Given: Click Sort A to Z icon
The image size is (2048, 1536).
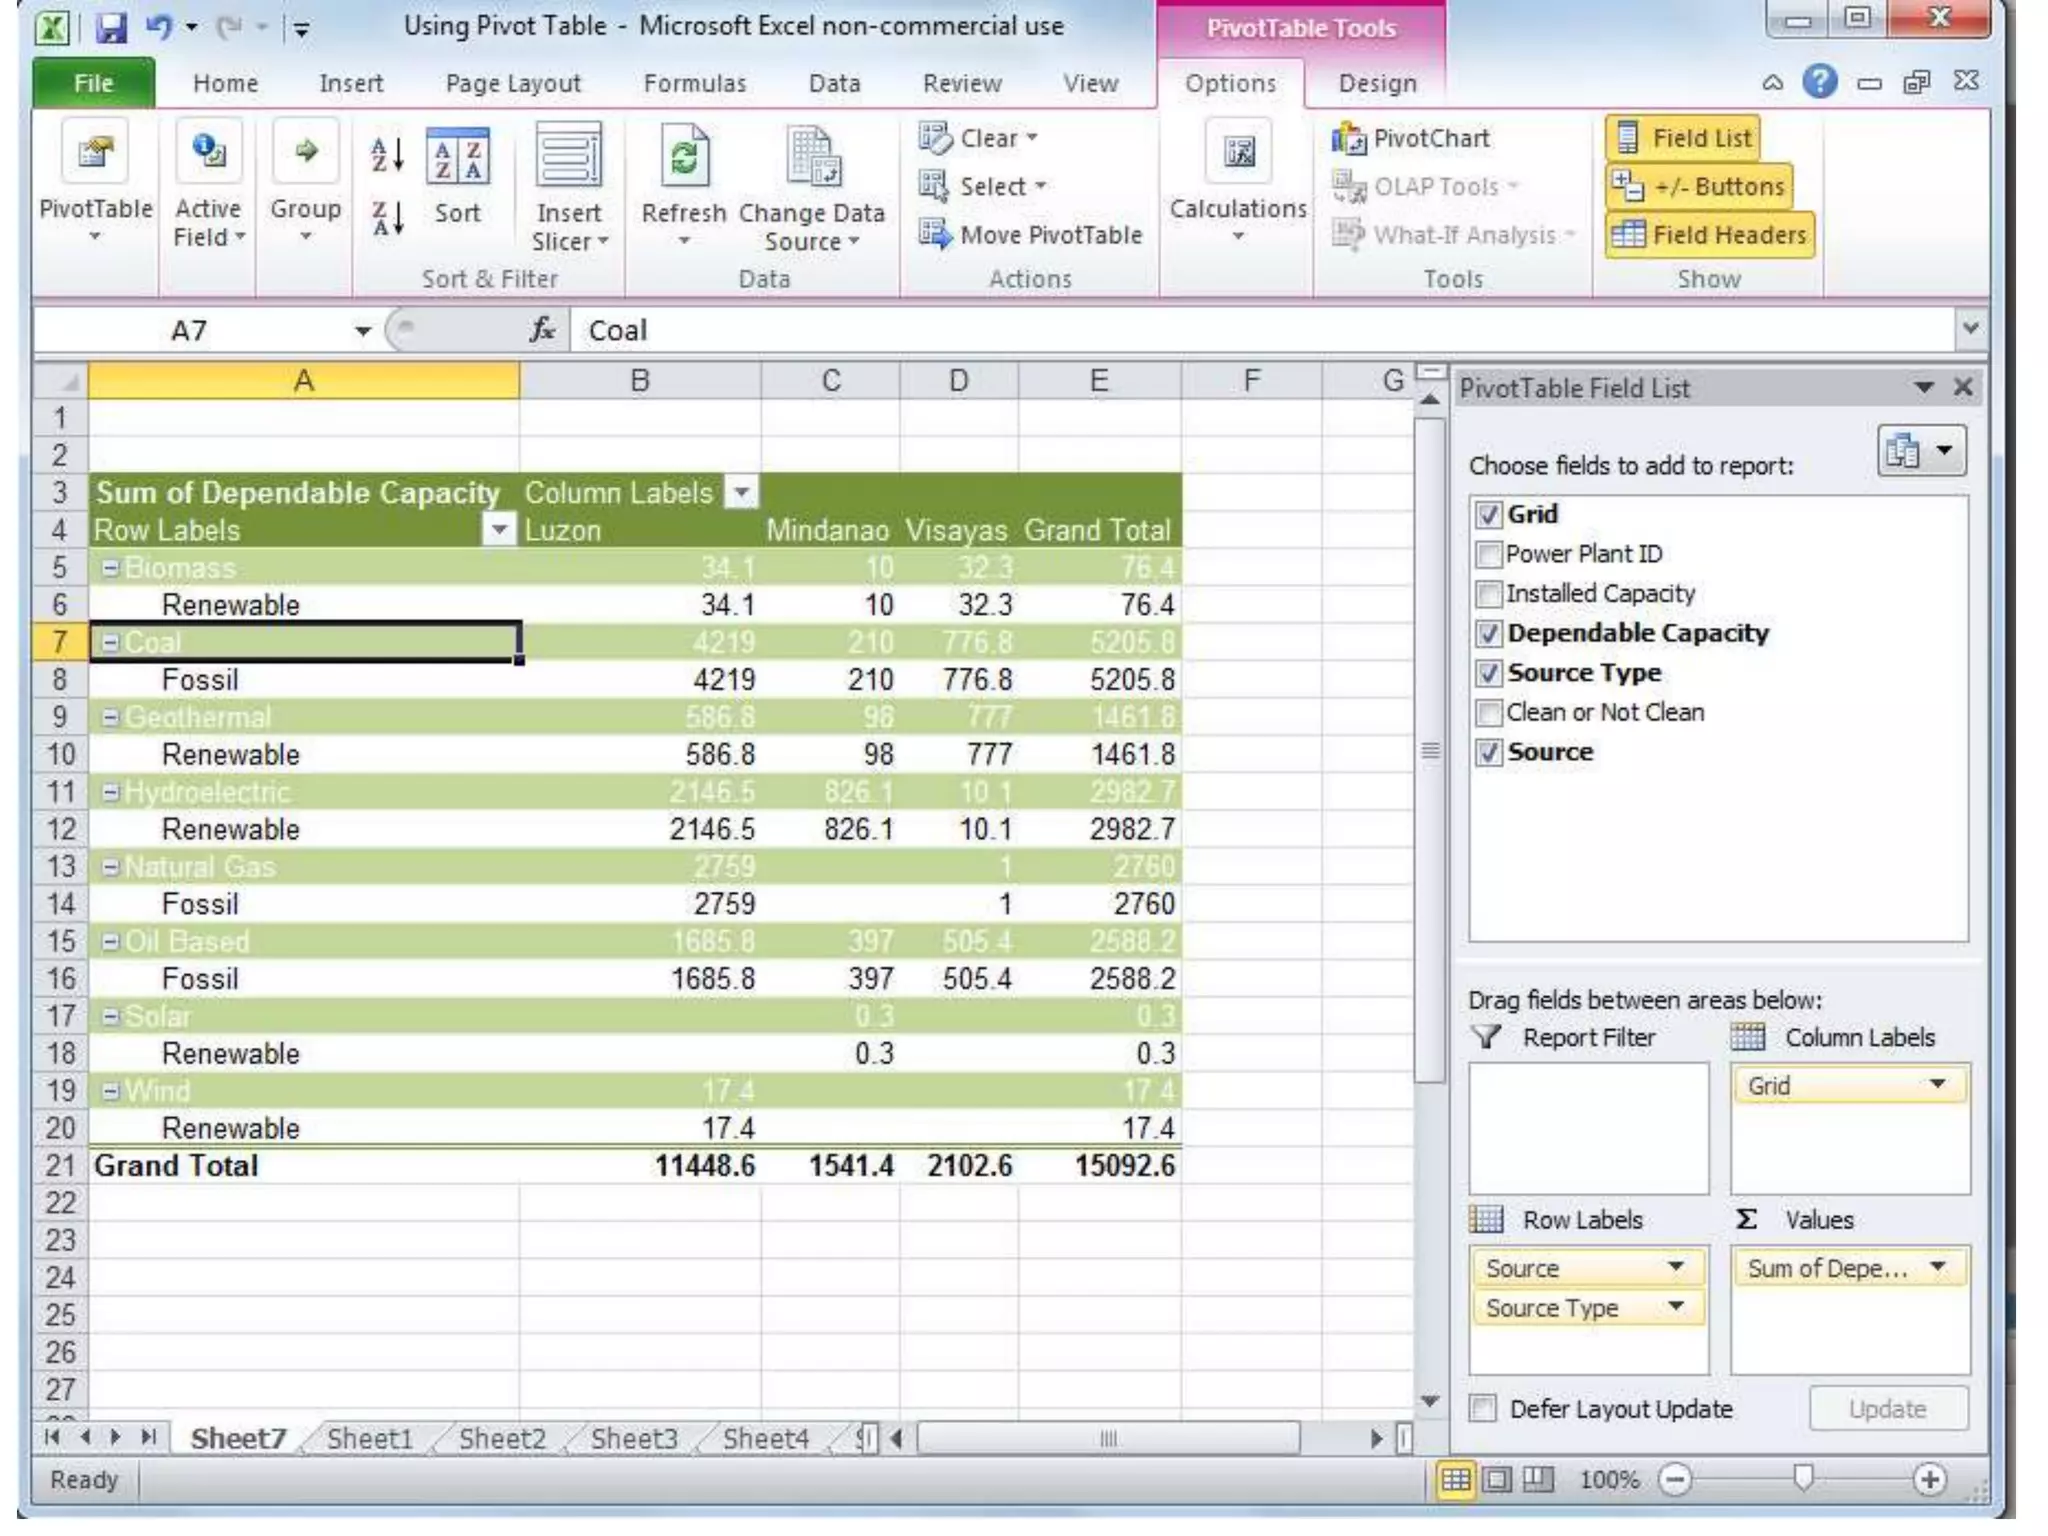Looking at the screenshot, I should click(387, 154).
